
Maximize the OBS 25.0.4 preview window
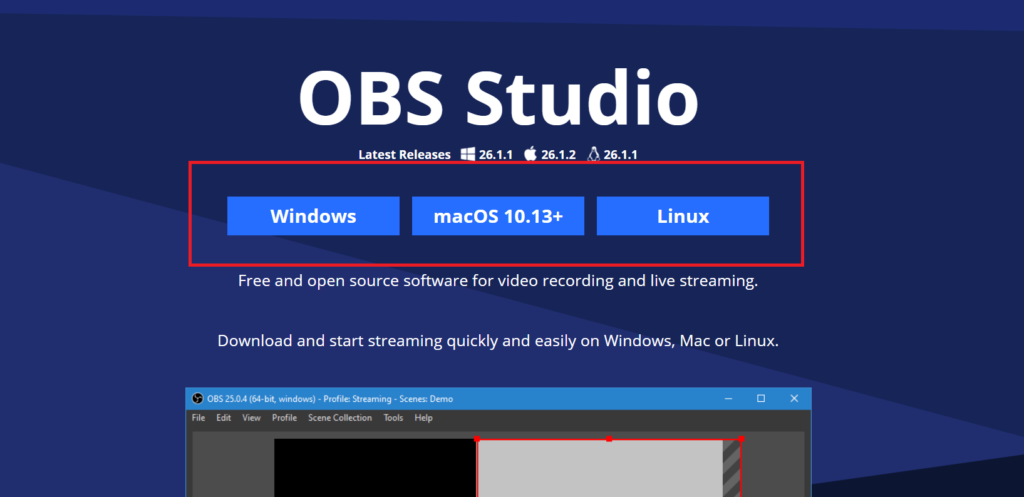click(x=761, y=398)
